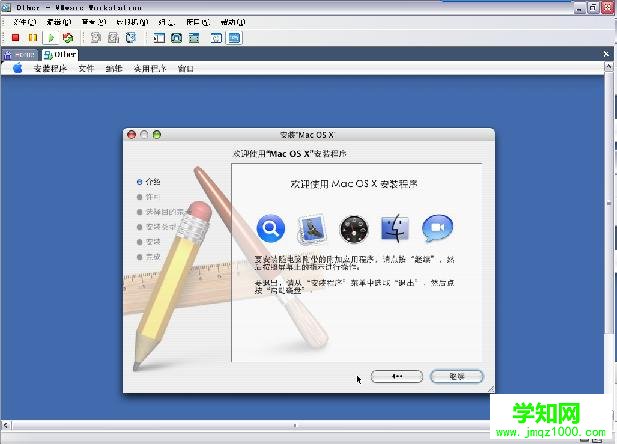617x444 pixels.
Task: Click the 继续 (Continue) button
Action: coord(456,376)
